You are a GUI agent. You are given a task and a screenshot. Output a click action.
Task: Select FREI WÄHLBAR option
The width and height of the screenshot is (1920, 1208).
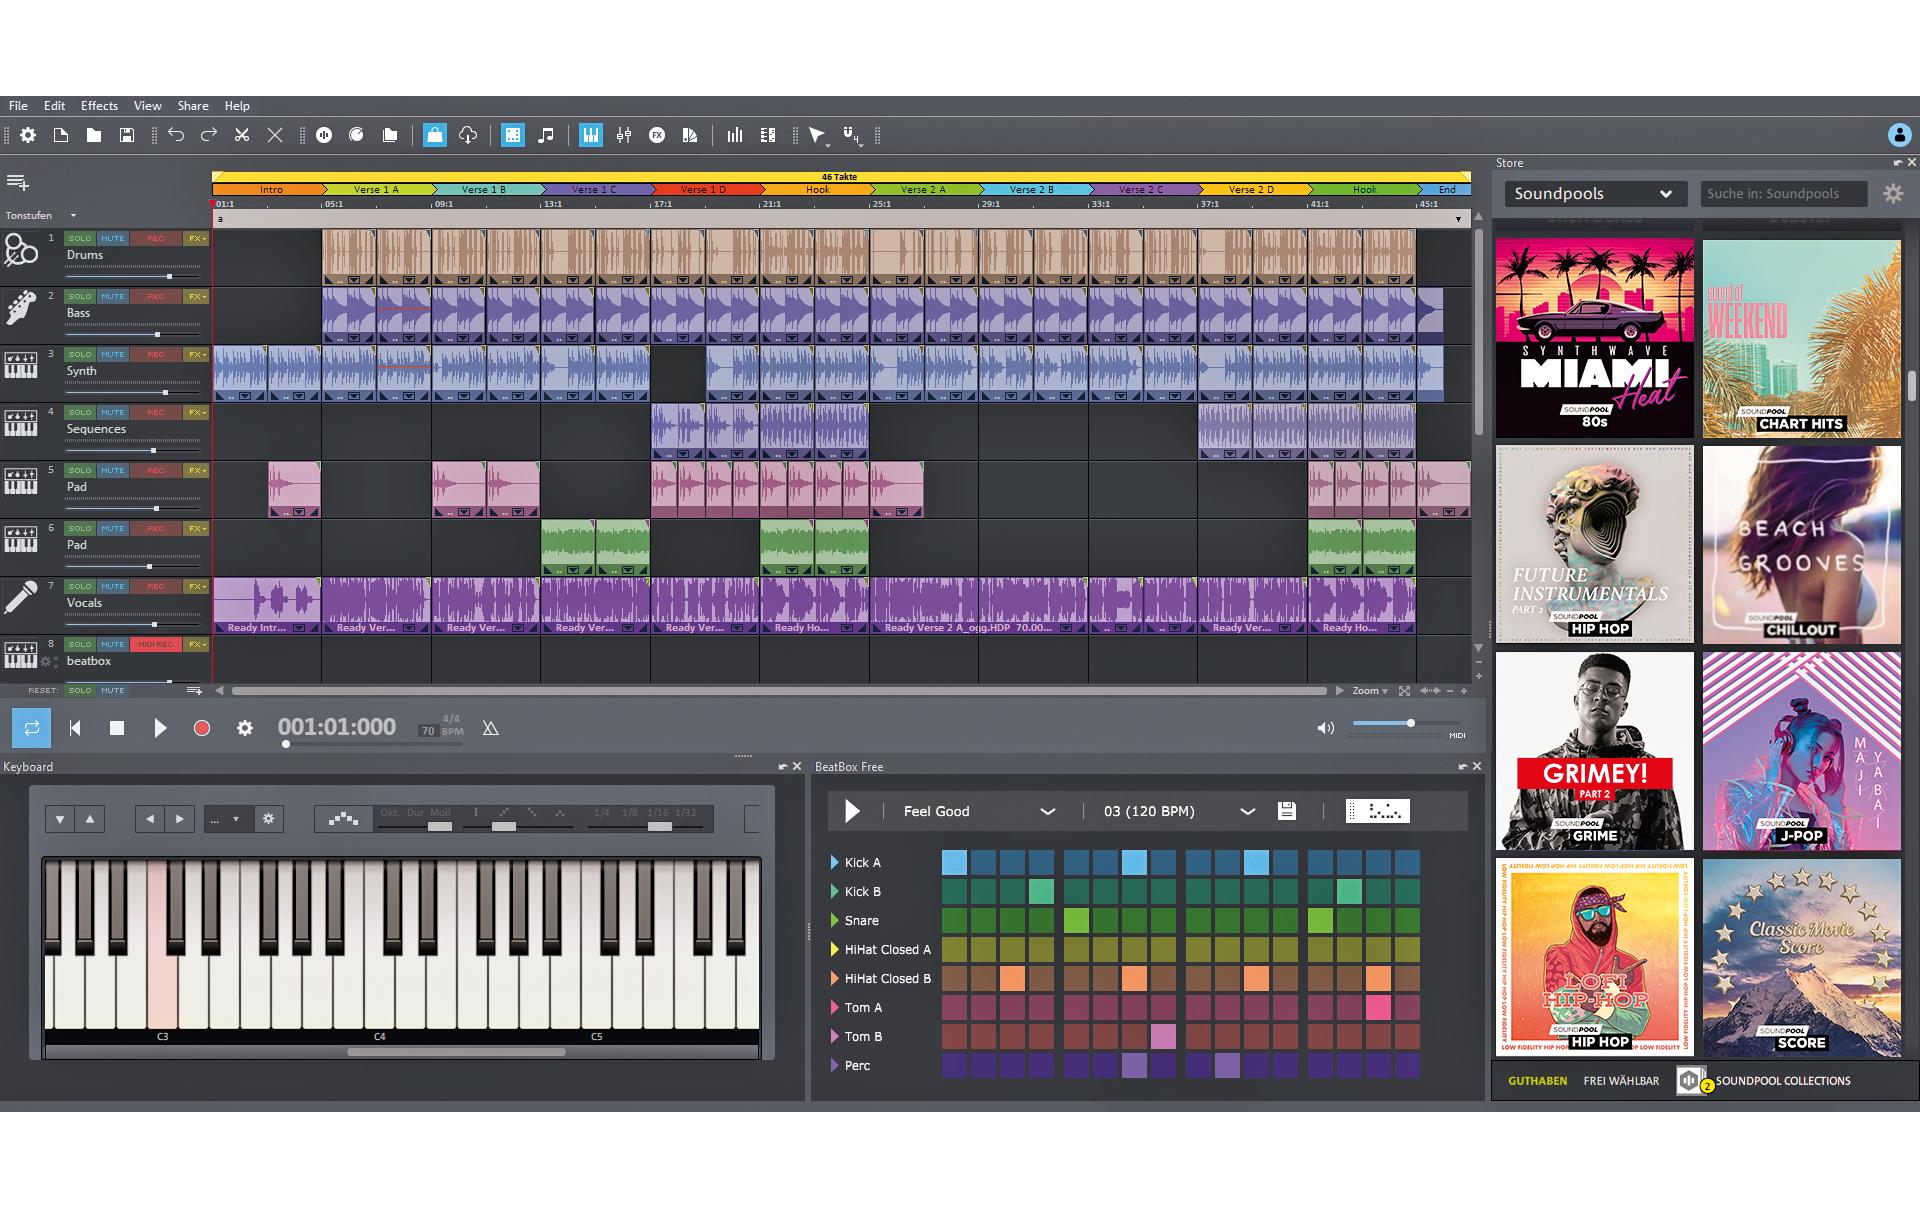(1621, 1081)
